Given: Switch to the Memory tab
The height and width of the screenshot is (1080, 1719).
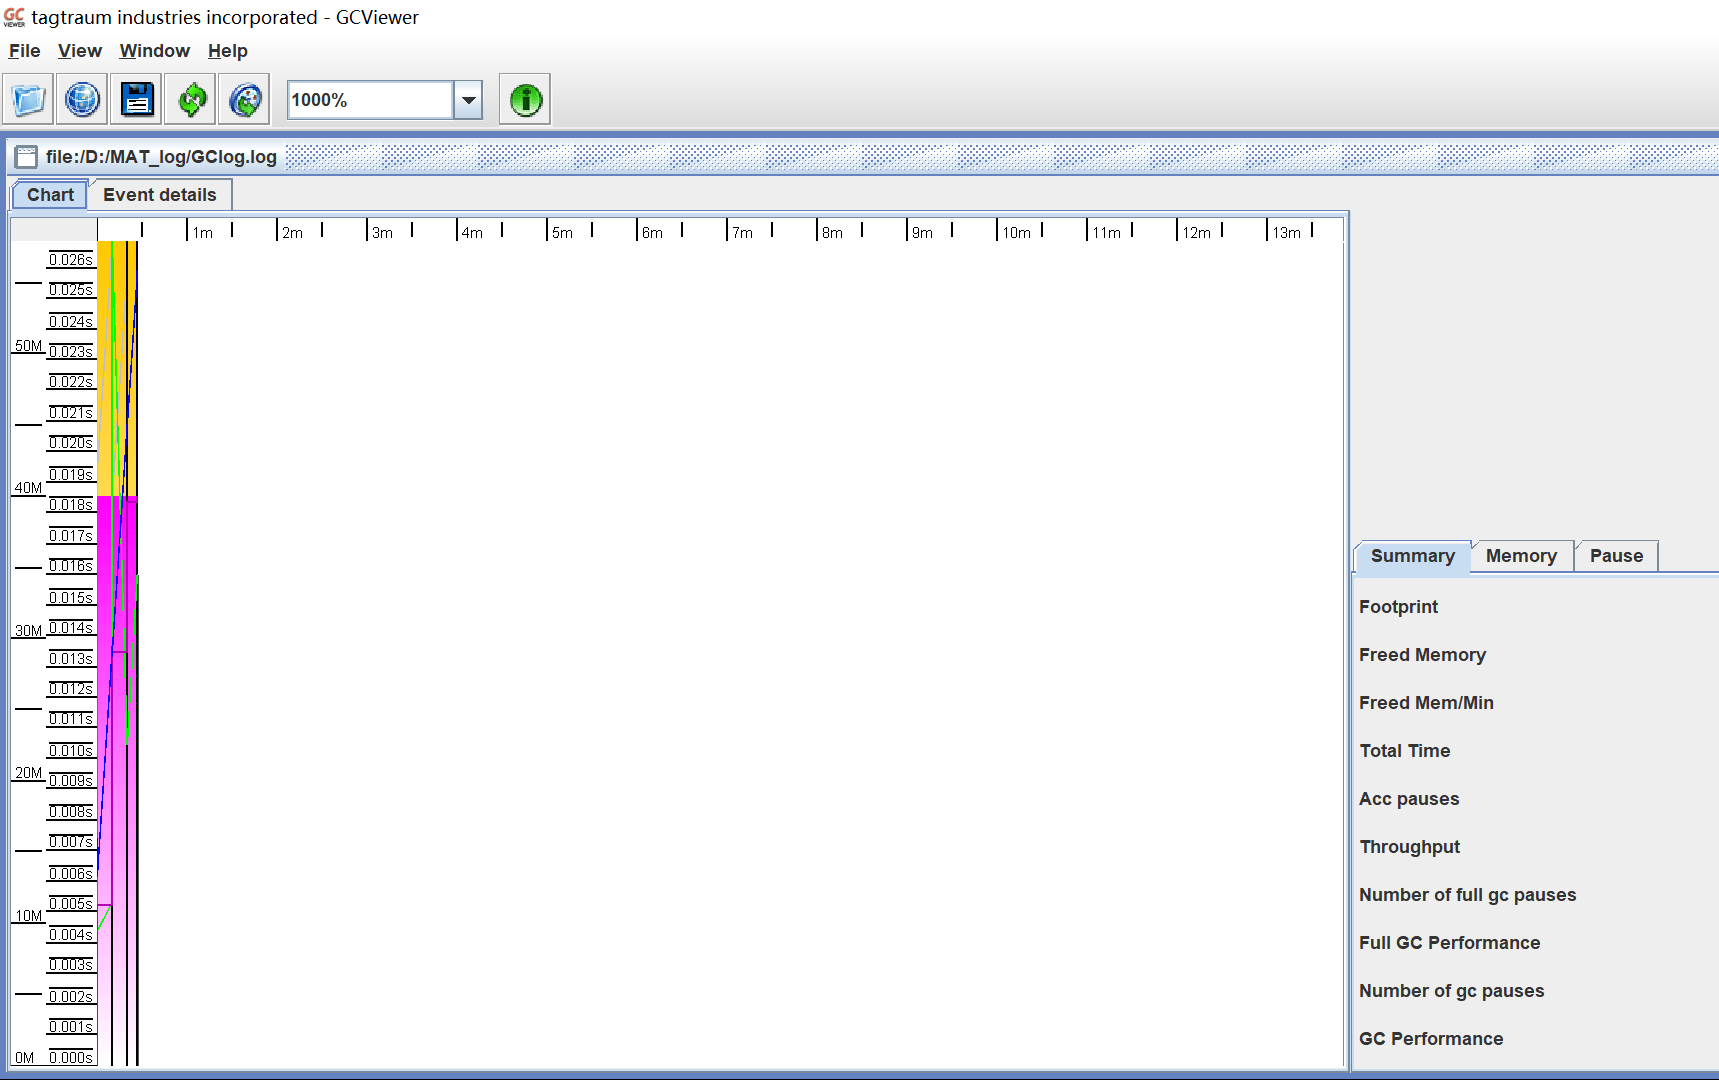Looking at the screenshot, I should (x=1521, y=556).
